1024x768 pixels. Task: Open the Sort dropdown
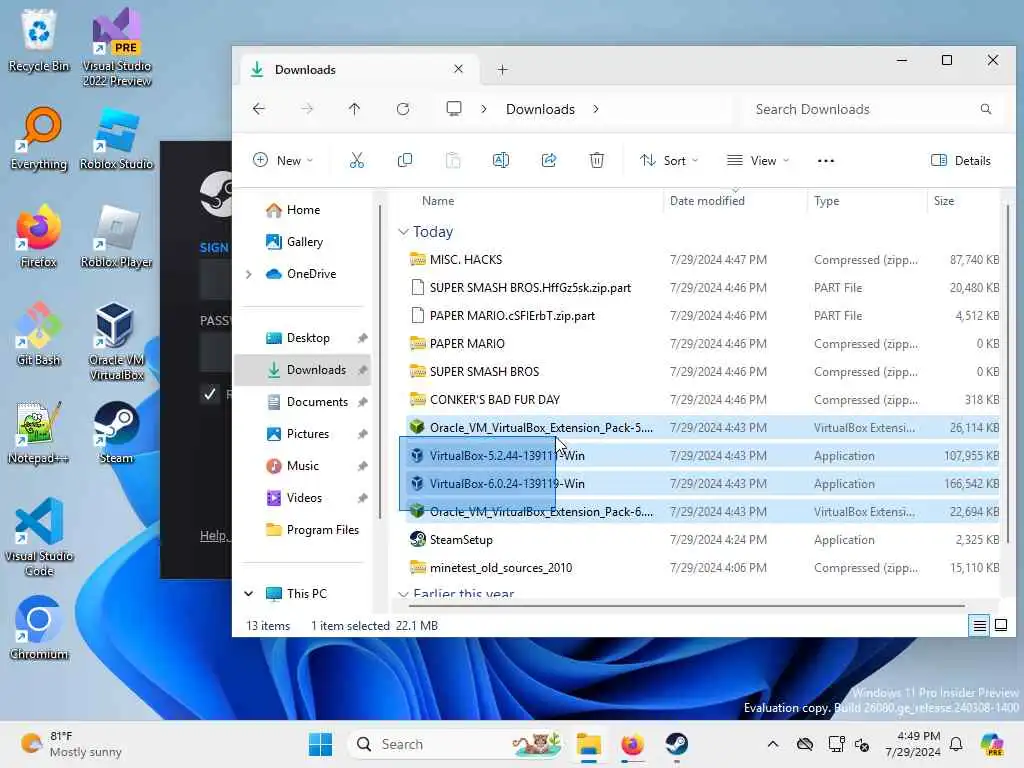click(669, 161)
